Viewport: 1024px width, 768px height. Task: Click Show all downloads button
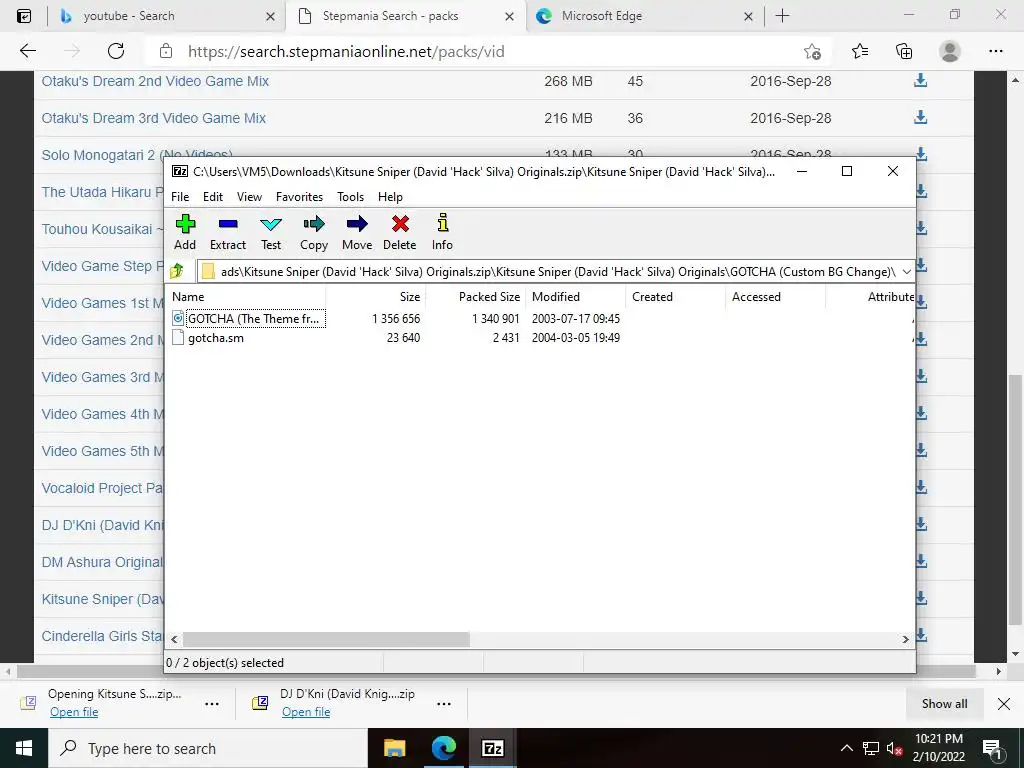coord(944,704)
